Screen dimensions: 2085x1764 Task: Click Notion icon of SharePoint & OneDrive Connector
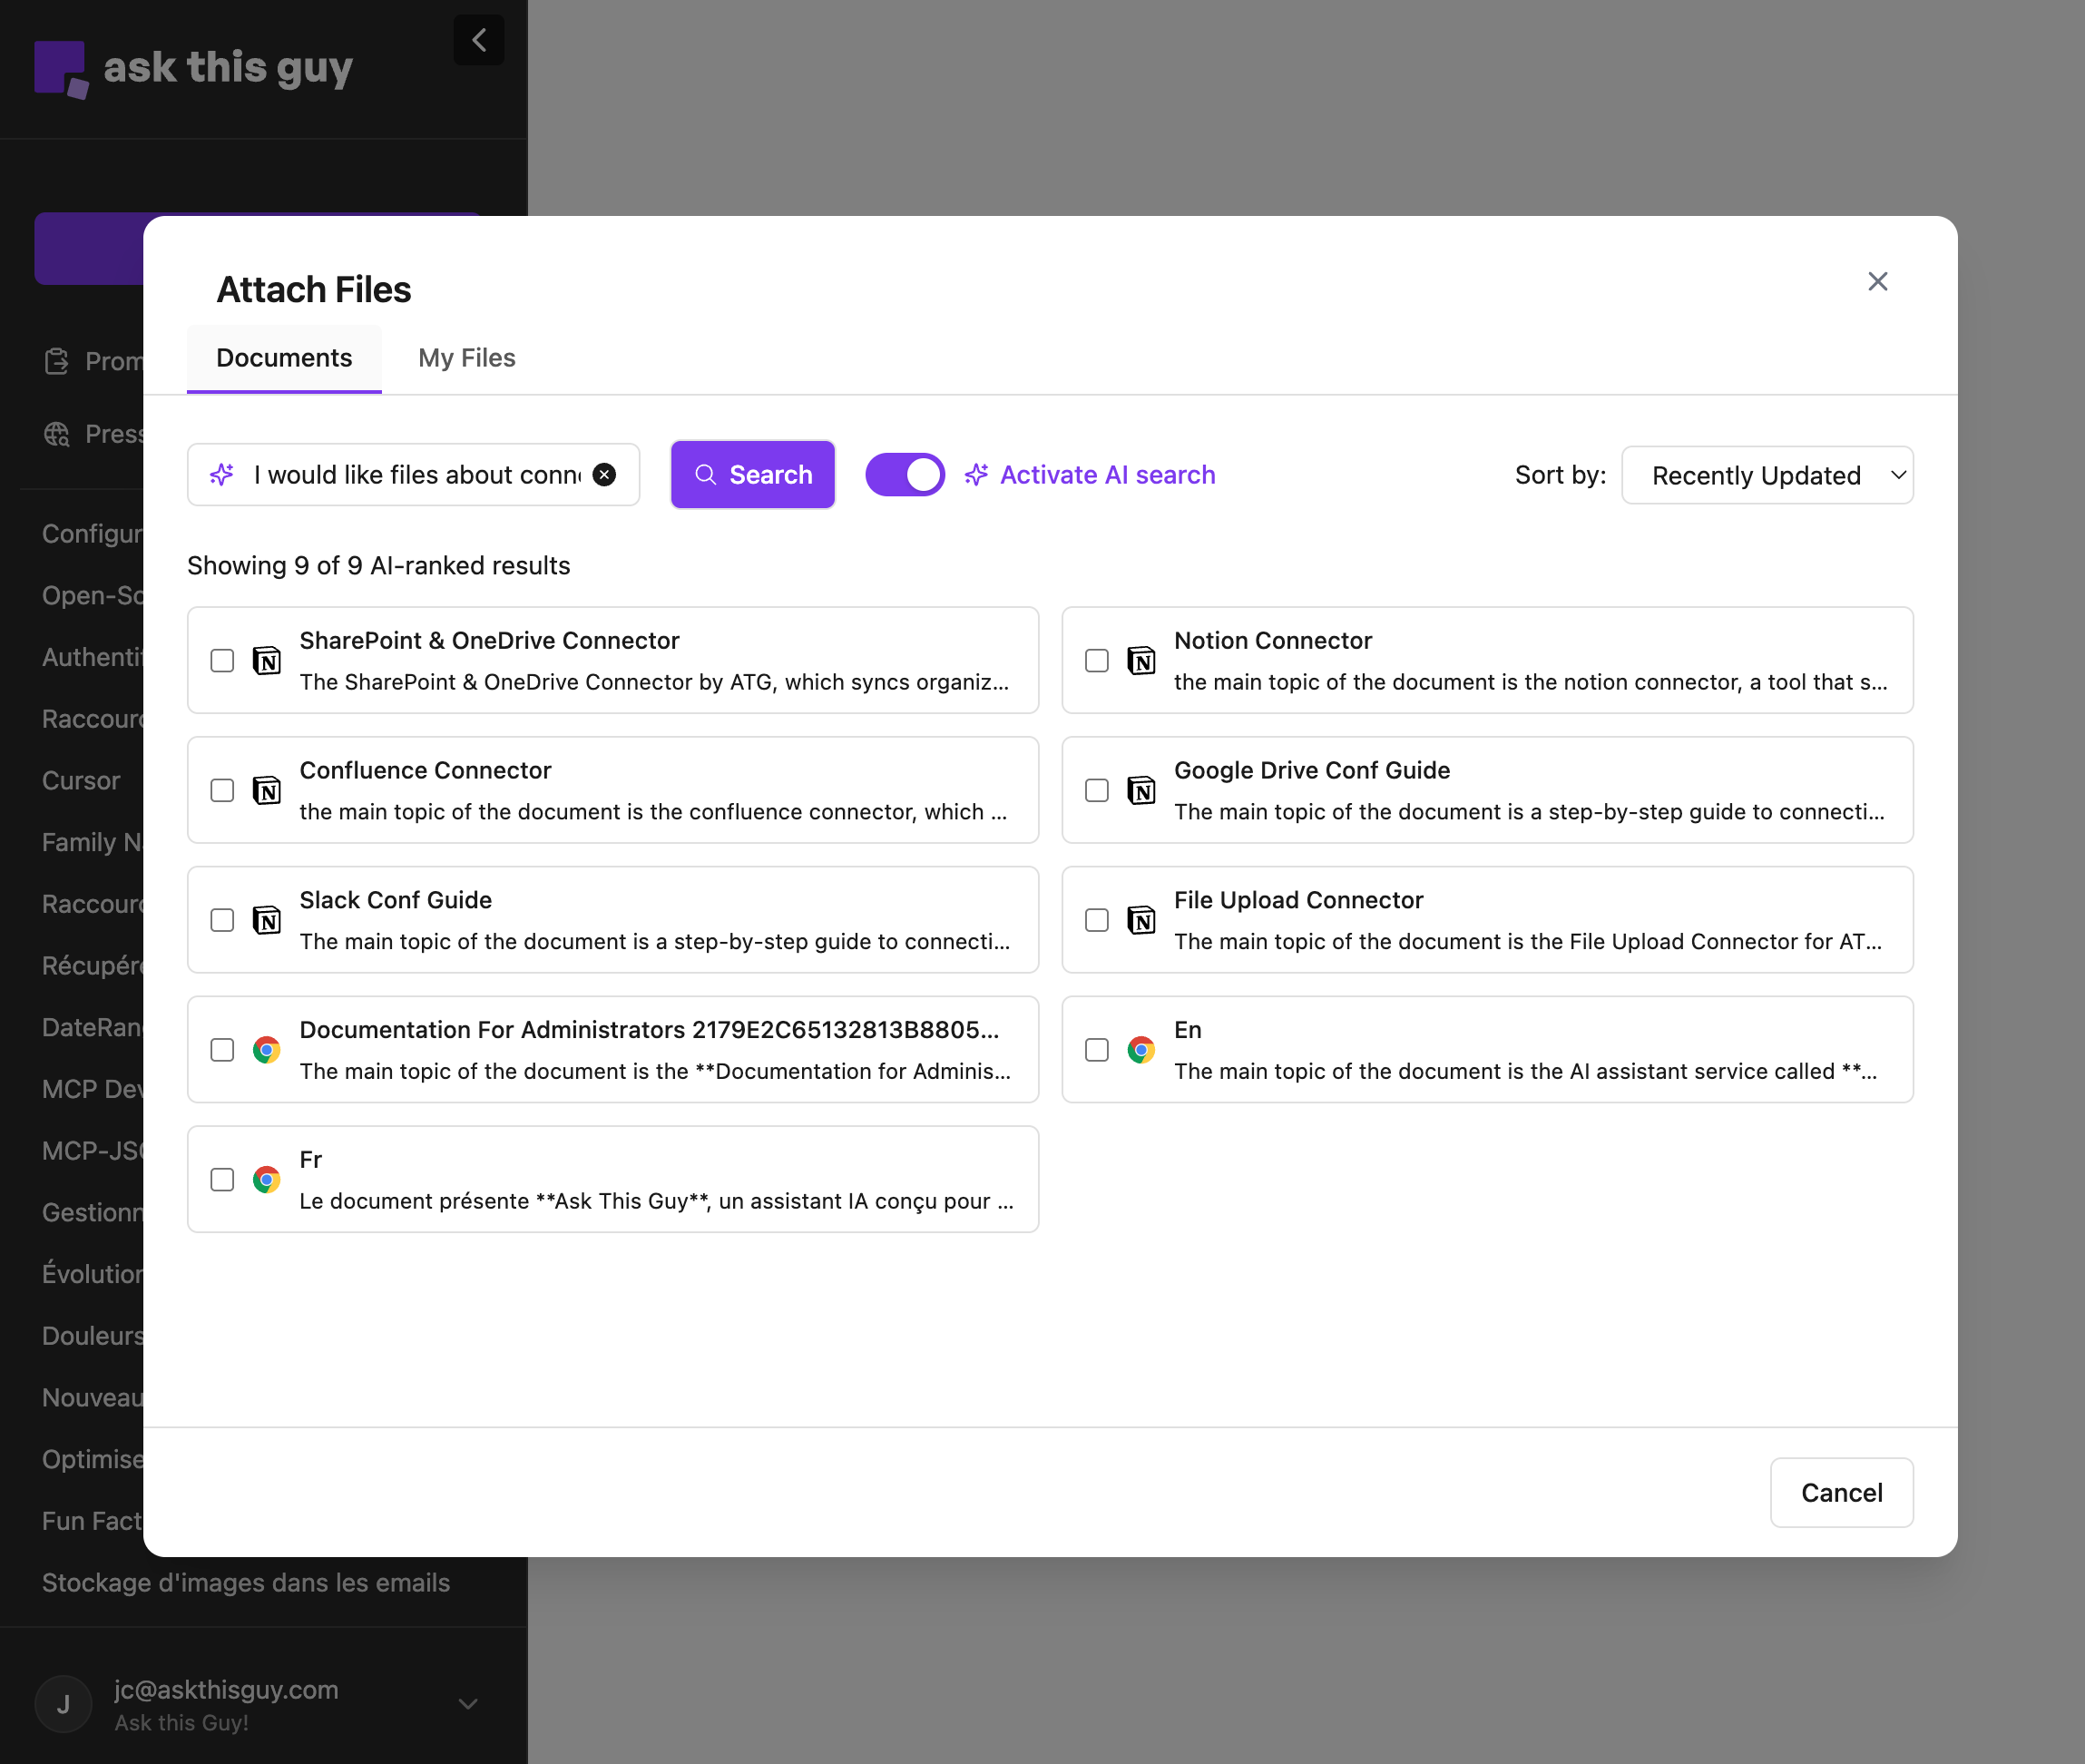[x=267, y=661]
